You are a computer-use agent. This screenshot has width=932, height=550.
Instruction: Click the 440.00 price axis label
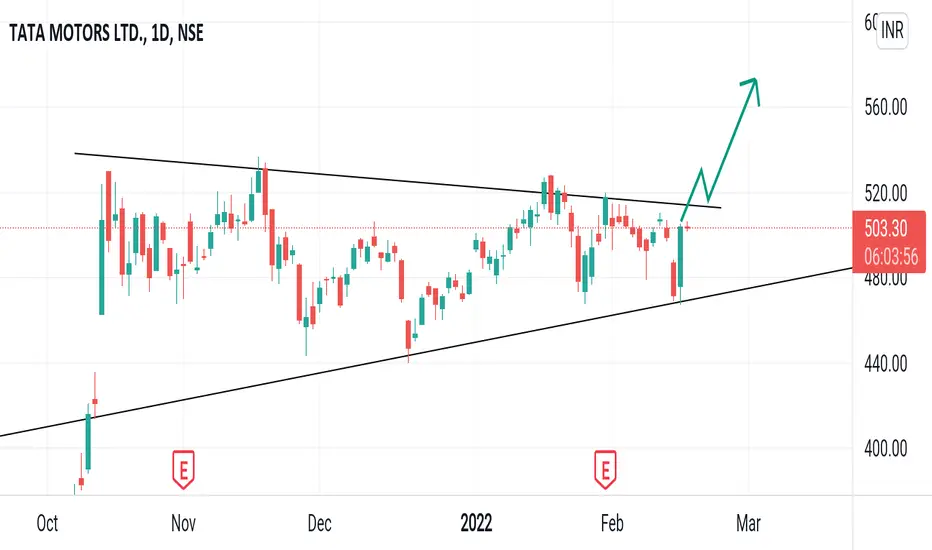886,363
